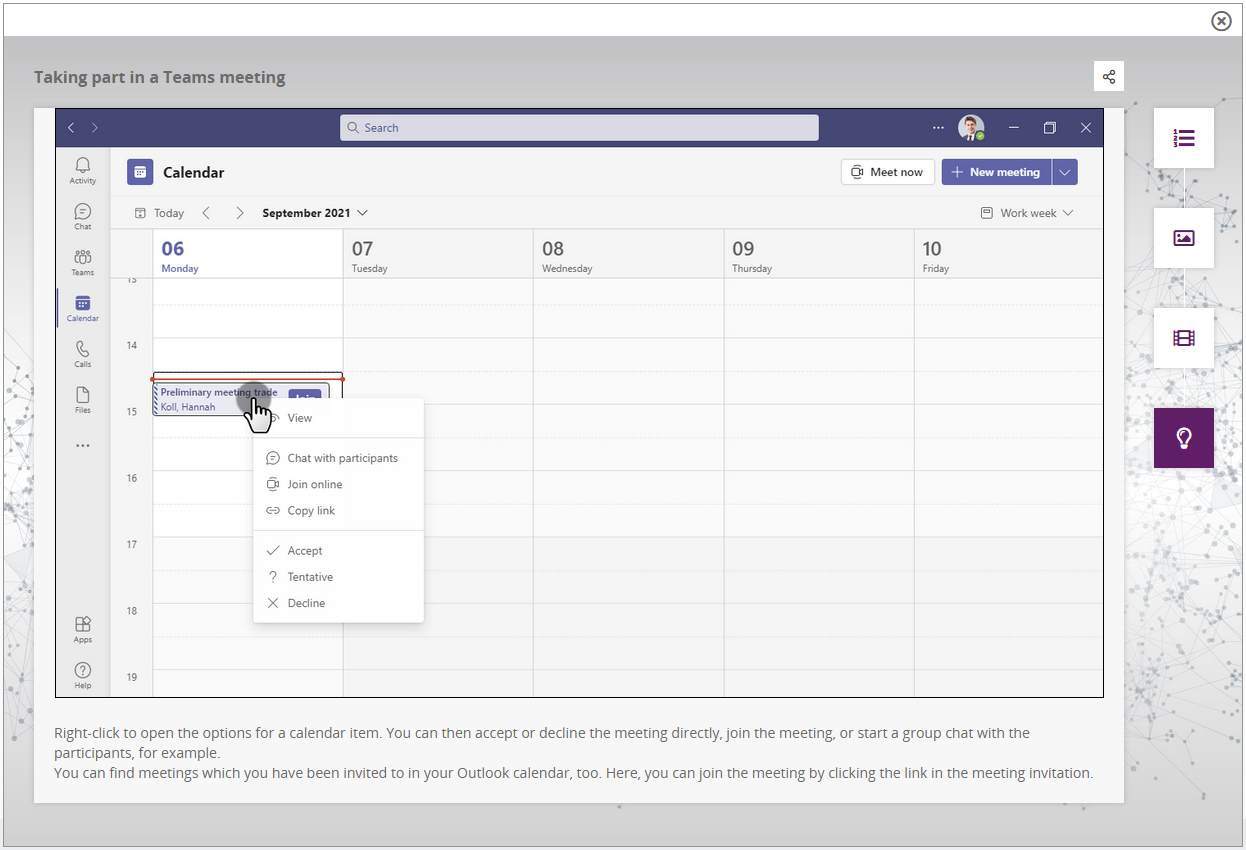Select the lightbulb tips icon

pyautogui.click(x=1184, y=438)
